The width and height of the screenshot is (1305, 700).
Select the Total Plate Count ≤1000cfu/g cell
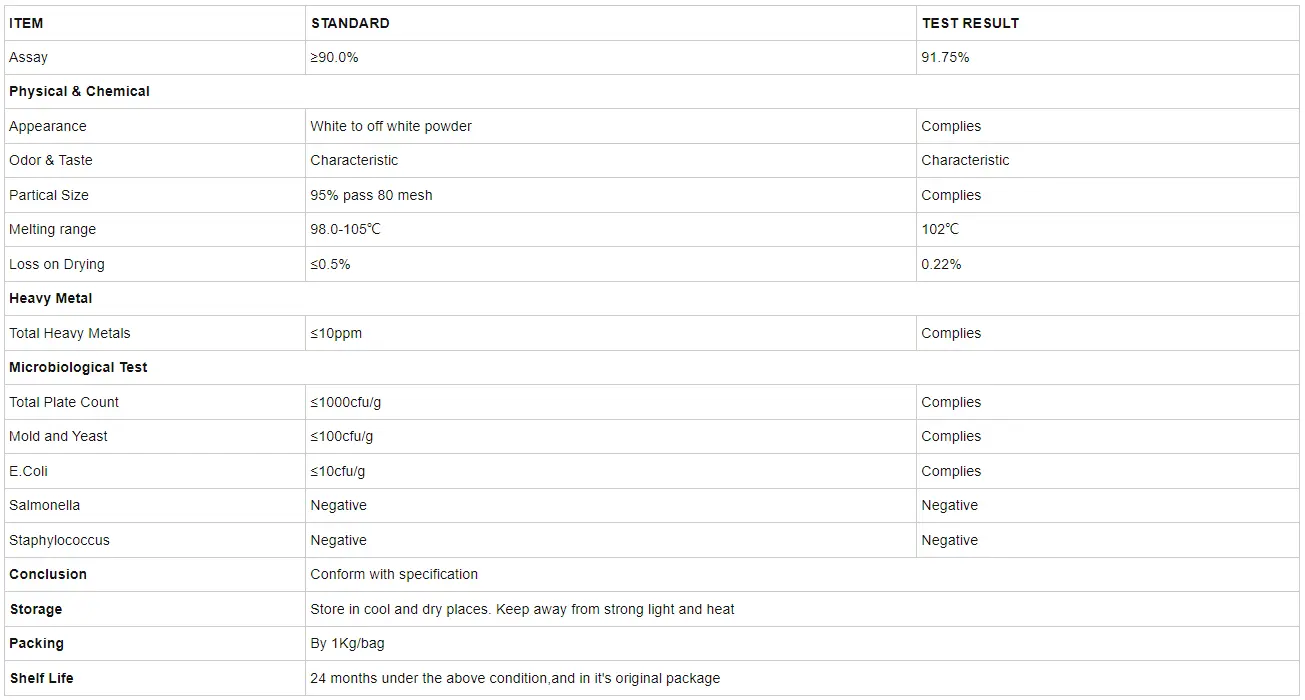[x=346, y=402]
